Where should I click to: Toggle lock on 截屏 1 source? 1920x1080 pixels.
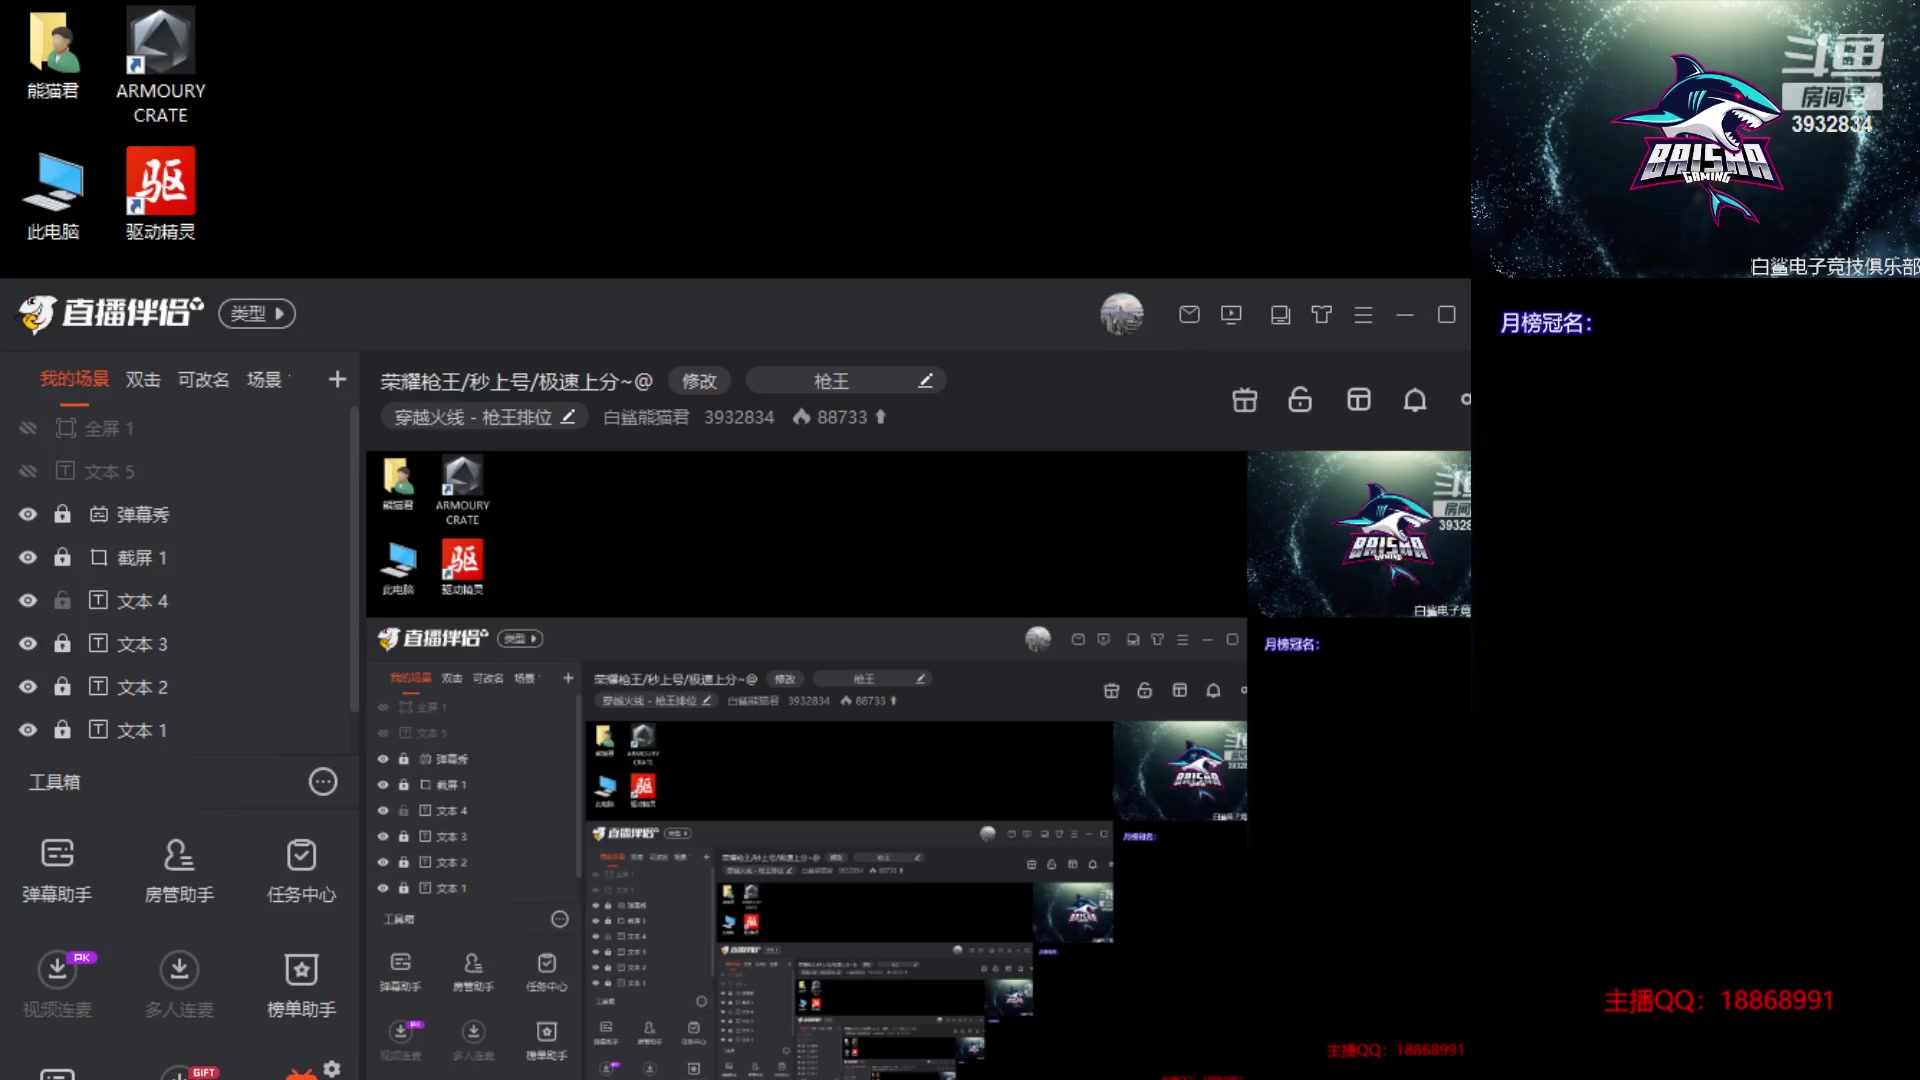coord(62,556)
